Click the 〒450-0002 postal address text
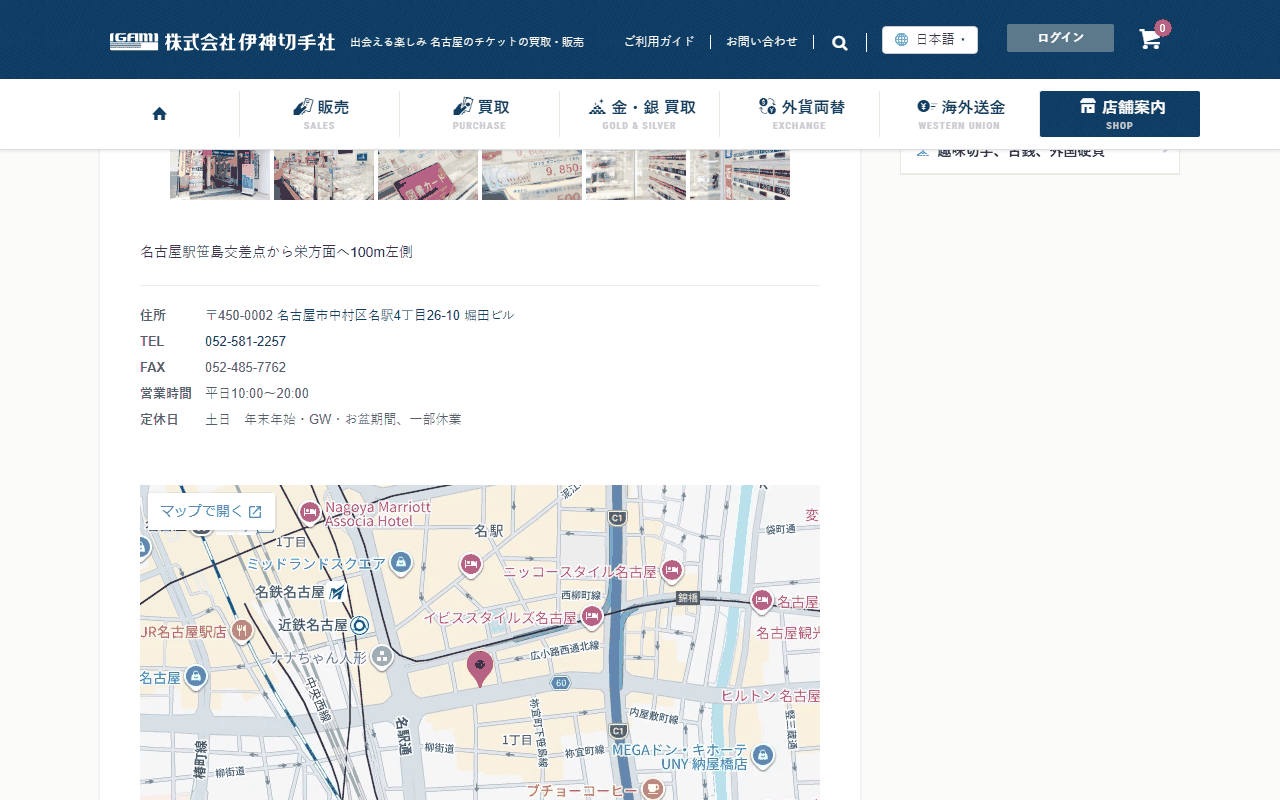The width and height of the screenshot is (1280, 800). coord(359,316)
